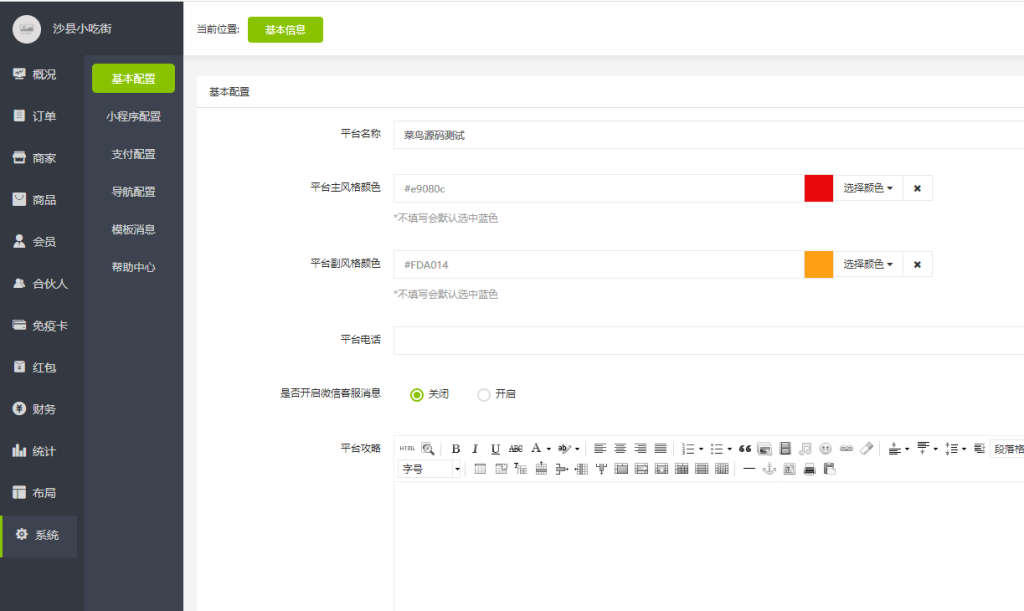
Task: Open unordered list dropdown arrow
Action: tap(729, 449)
